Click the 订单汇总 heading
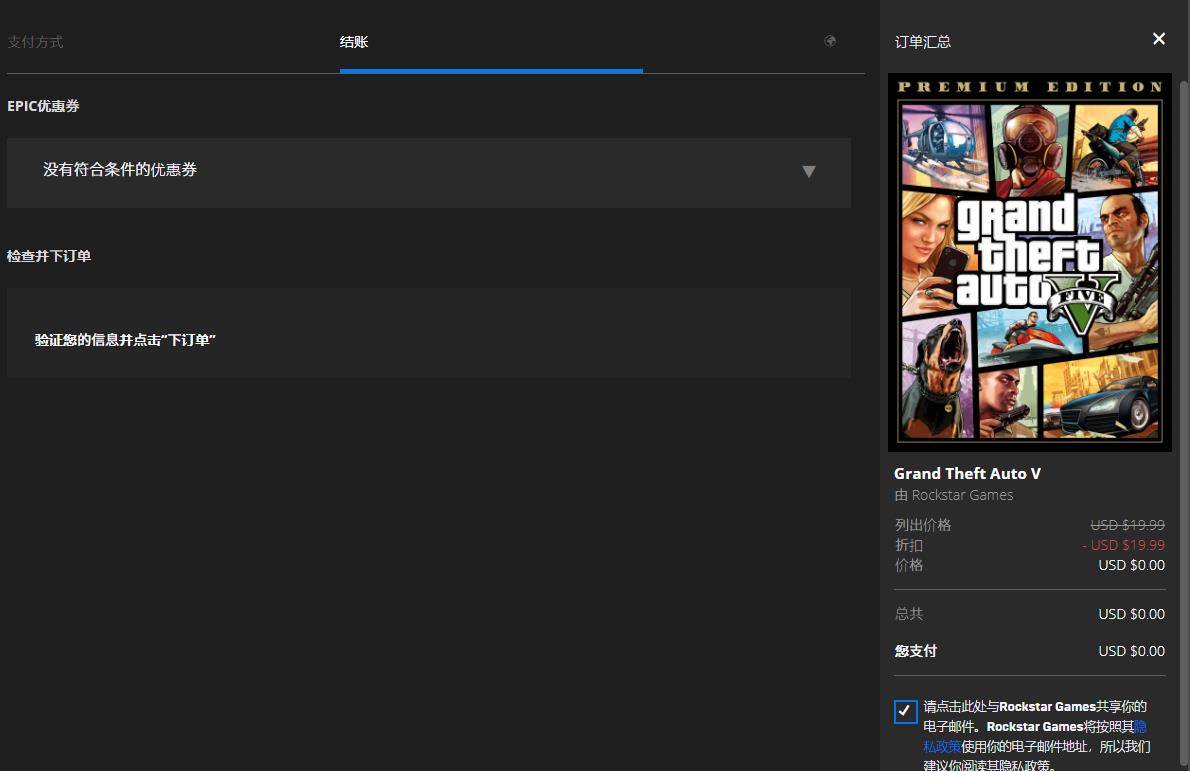The width and height of the screenshot is (1190, 771). (922, 42)
